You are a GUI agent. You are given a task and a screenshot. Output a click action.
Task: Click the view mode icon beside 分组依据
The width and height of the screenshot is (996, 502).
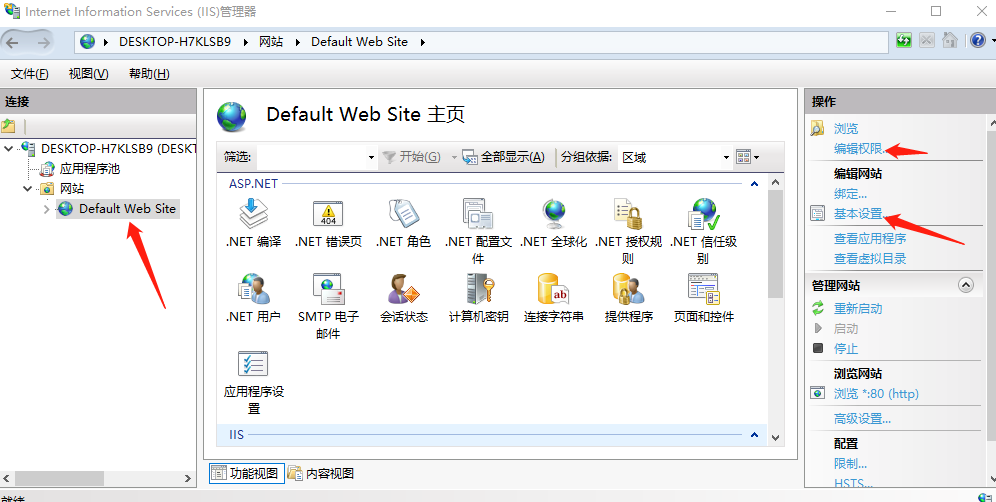tap(743, 157)
